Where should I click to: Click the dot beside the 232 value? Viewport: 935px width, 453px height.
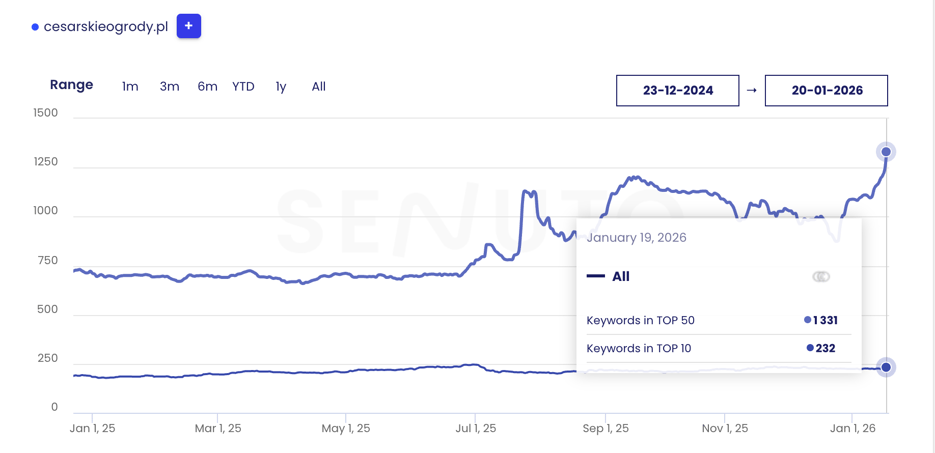810,348
